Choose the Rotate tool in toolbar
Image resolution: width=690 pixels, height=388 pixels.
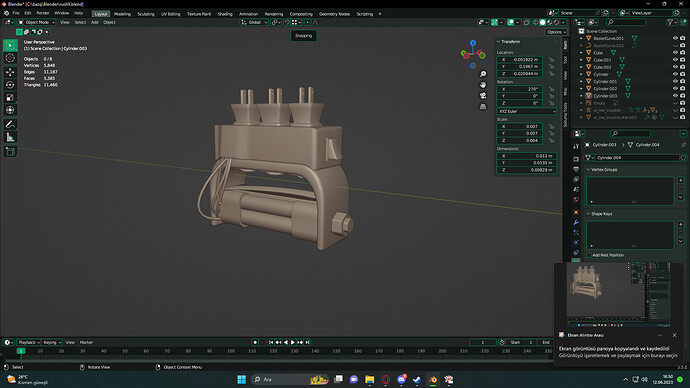(x=10, y=85)
